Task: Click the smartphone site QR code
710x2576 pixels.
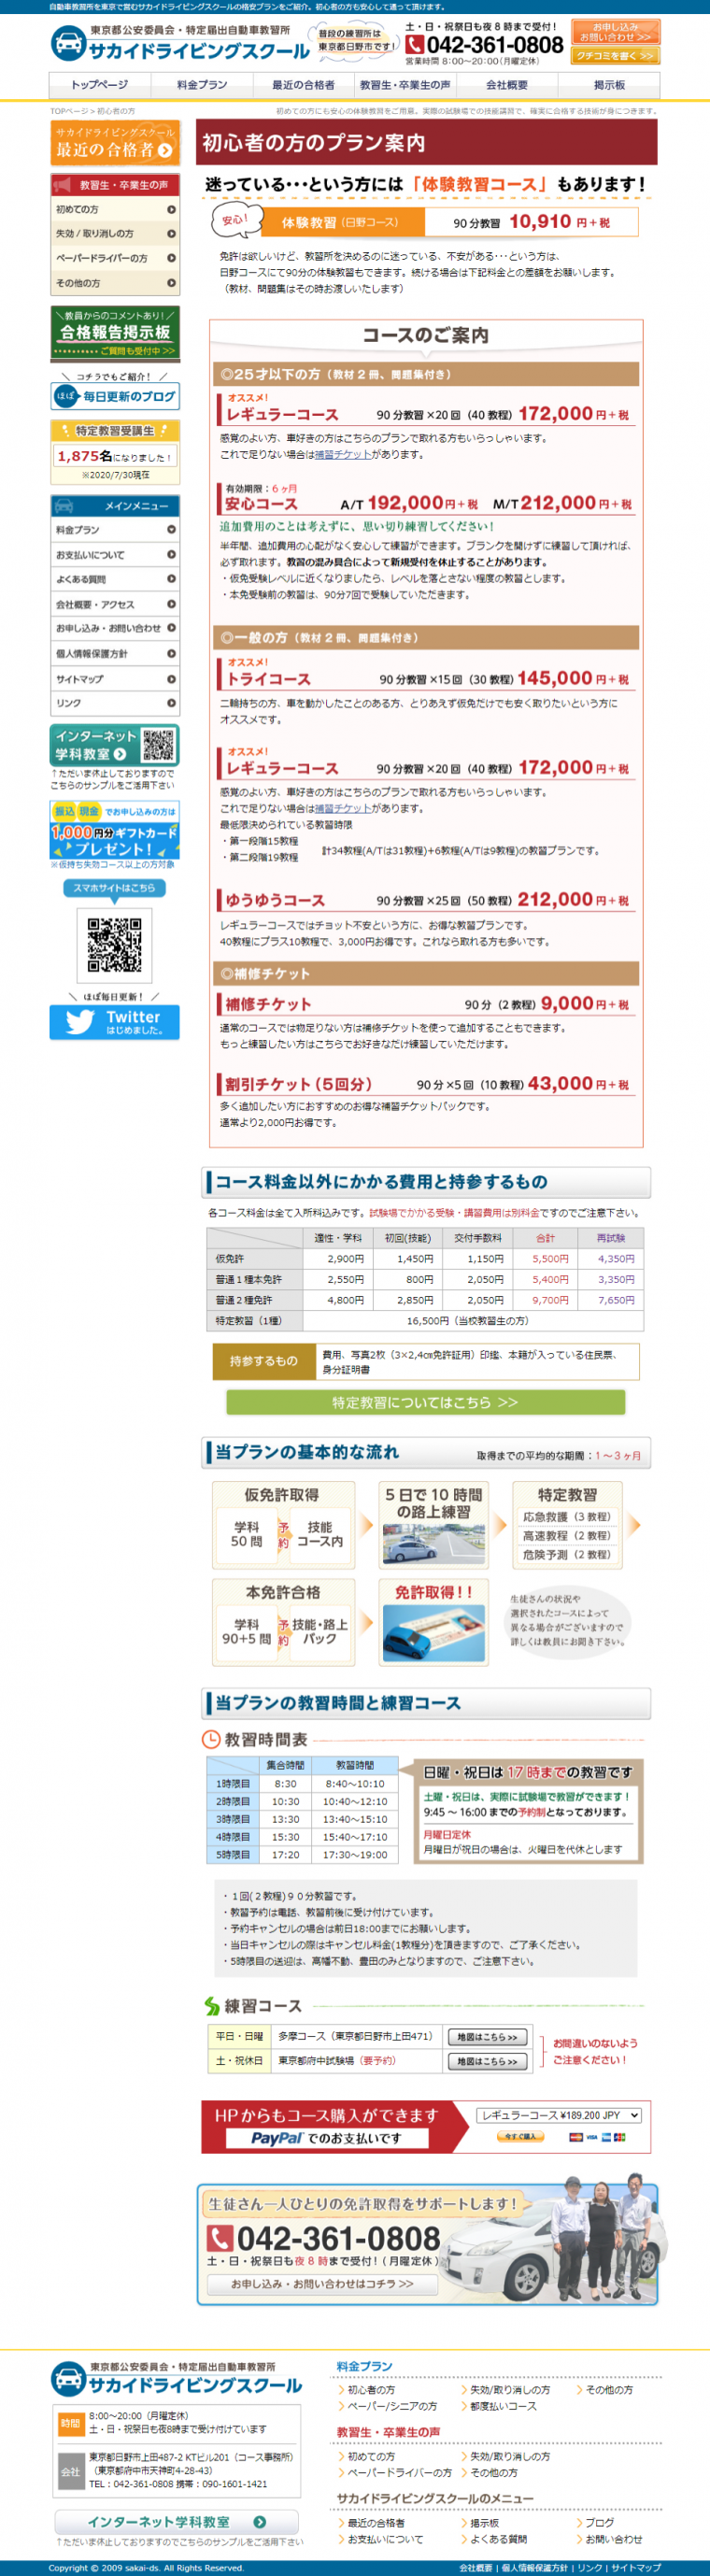Action: pos(114,944)
